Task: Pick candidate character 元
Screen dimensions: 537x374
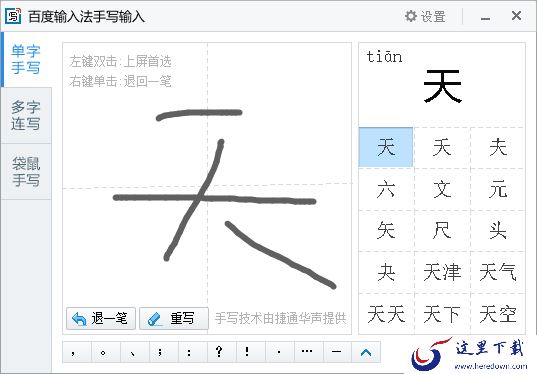Action: coord(498,189)
